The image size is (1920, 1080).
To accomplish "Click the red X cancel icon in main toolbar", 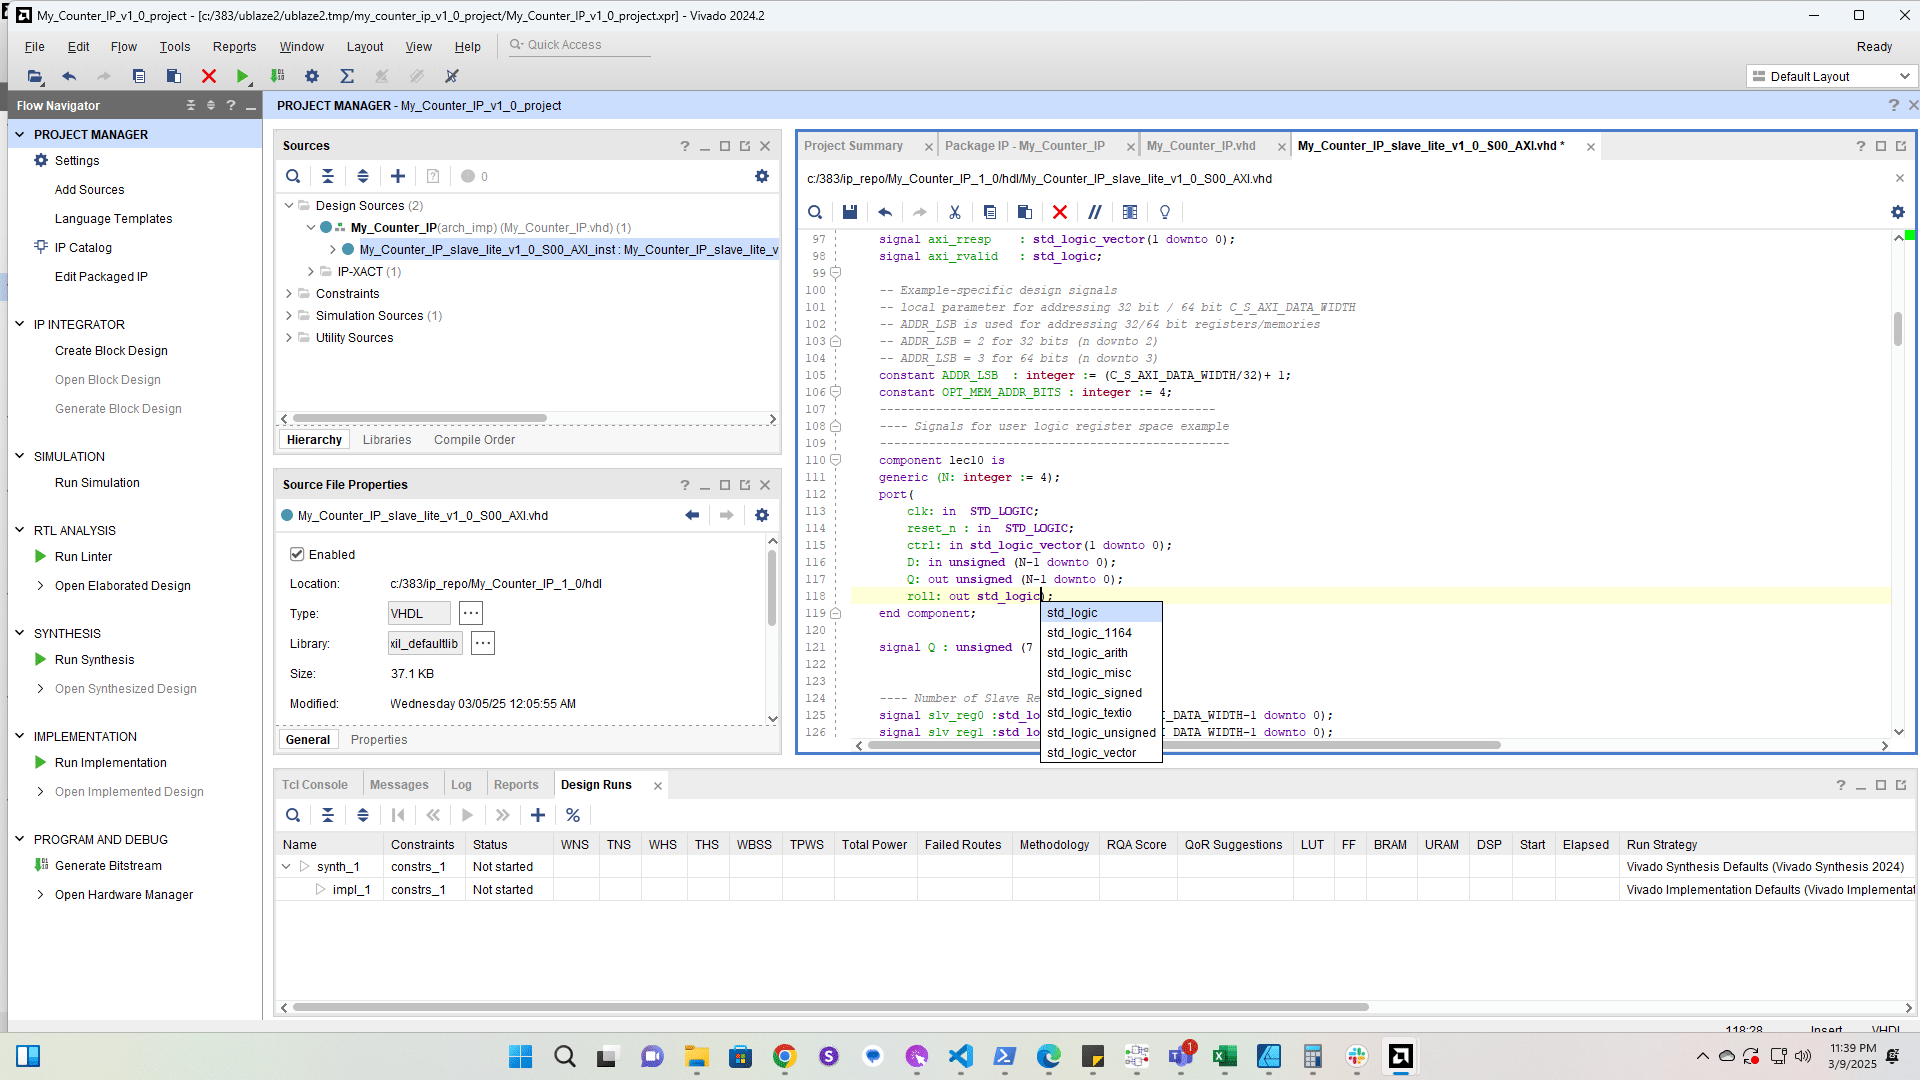I will [x=209, y=76].
